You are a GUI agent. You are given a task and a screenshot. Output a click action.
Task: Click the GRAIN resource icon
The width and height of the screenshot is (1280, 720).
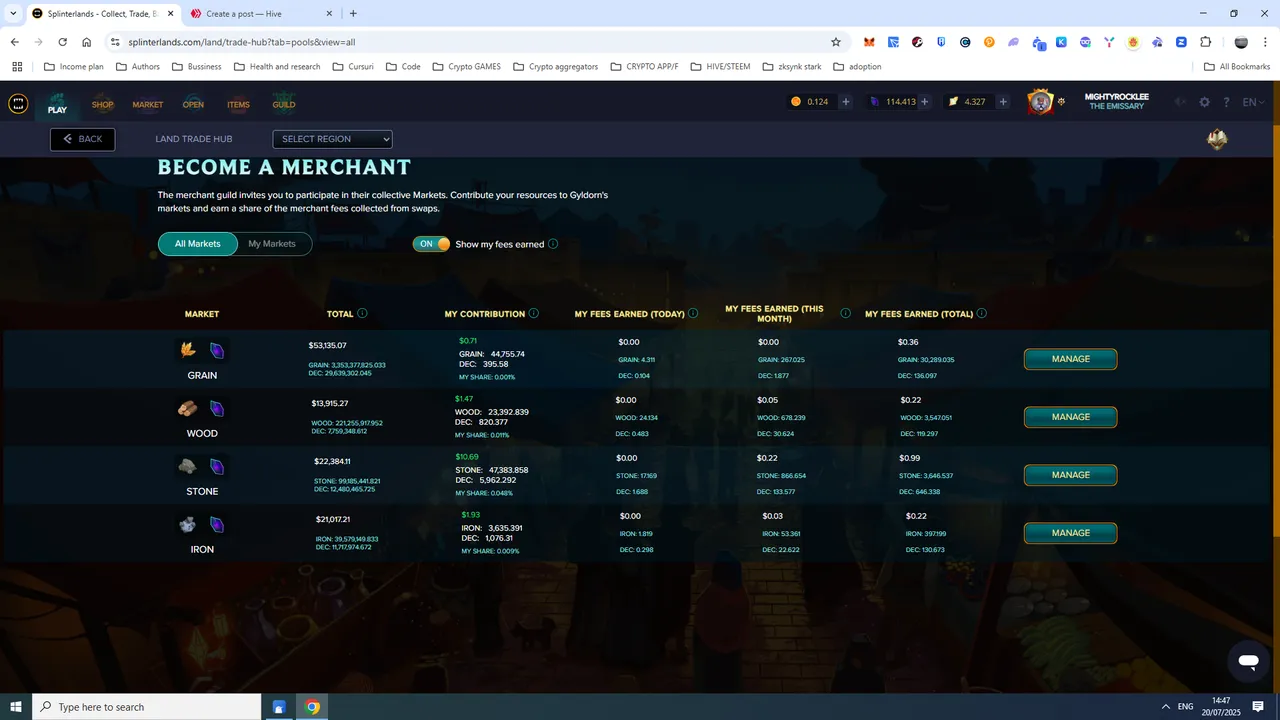pyautogui.click(x=188, y=350)
